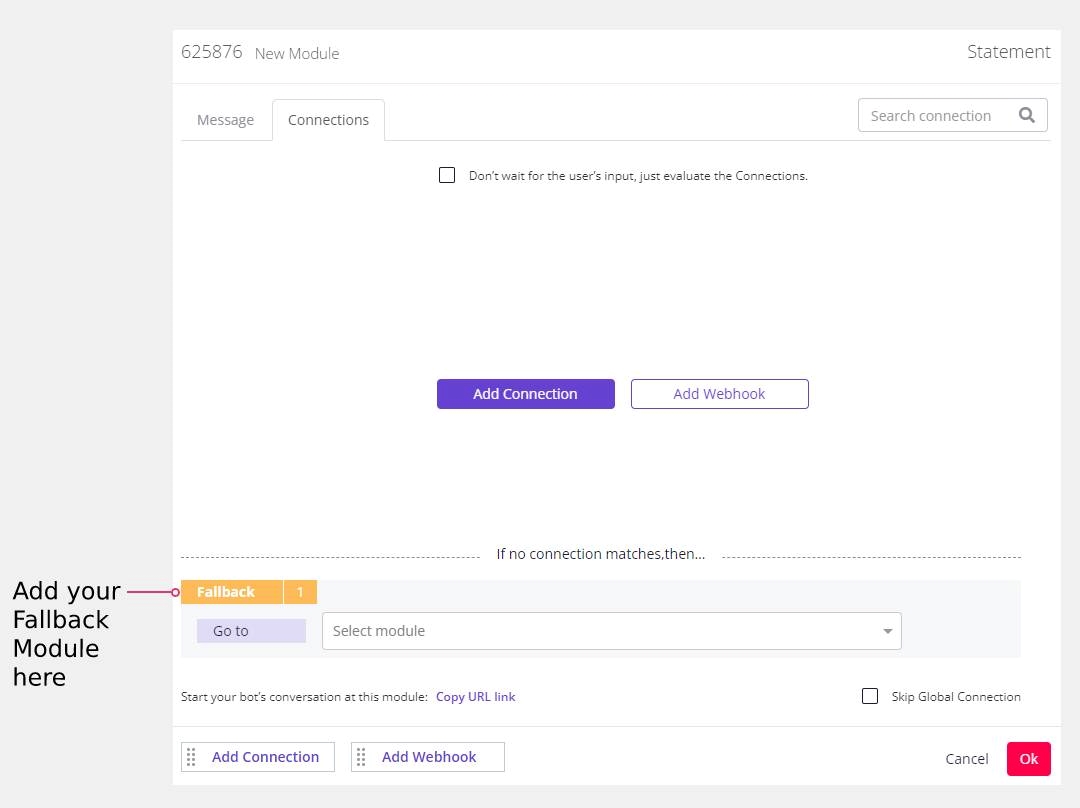Click the pink Ok button
Viewport: 1080px width, 808px height.
click(1028, 758)
